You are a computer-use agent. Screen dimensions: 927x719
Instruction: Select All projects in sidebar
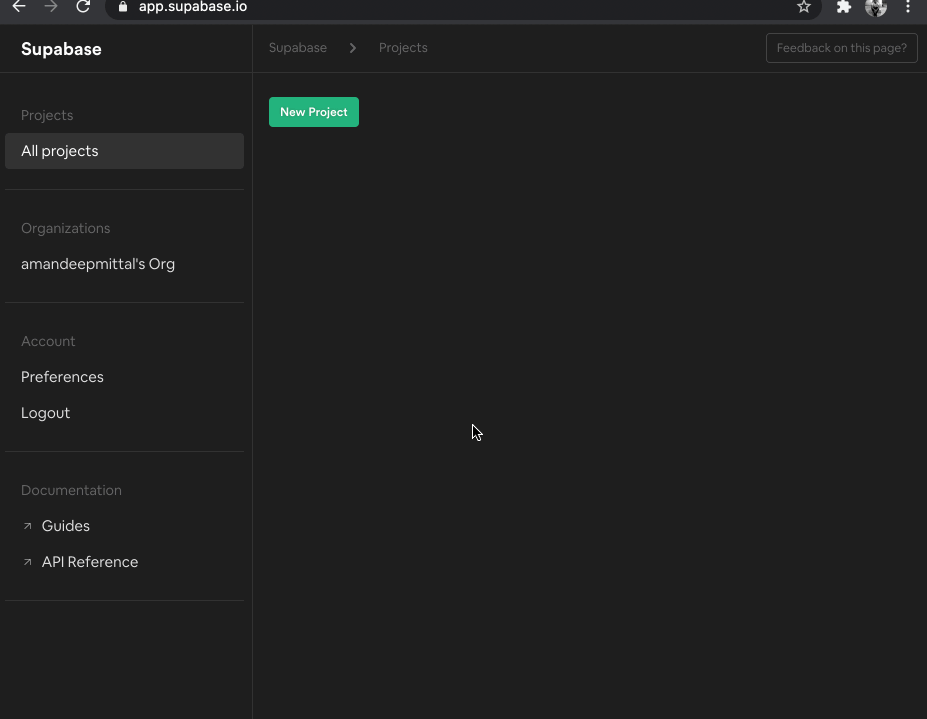124,151
